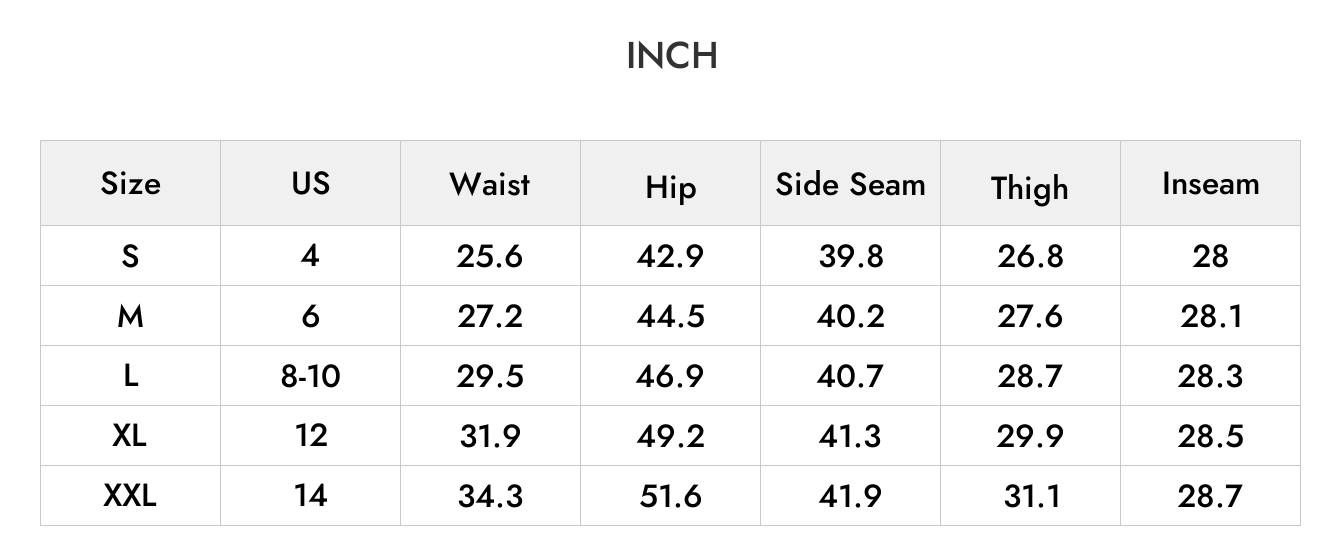Select the XL size row label

(x=130, y=435)
